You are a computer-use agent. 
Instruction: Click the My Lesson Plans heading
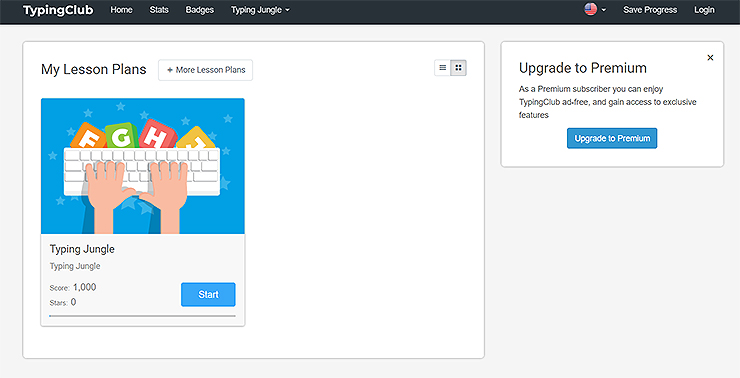pos(93,69)
